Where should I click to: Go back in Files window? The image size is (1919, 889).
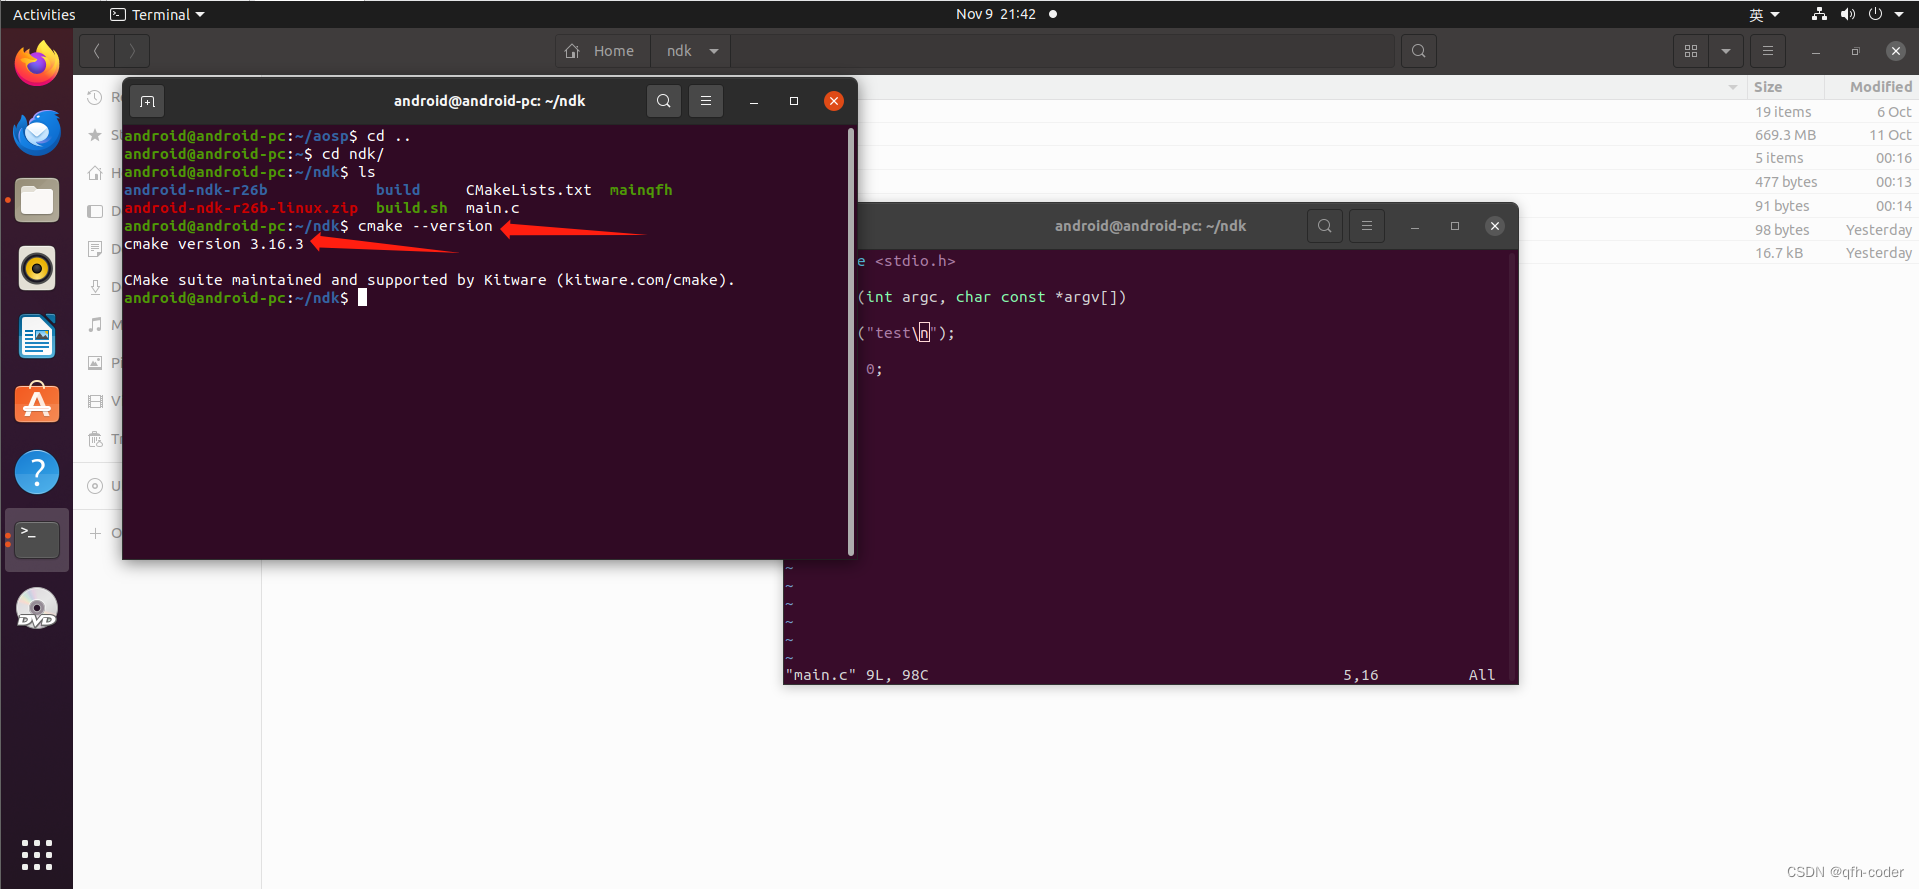tap(97, 51)
